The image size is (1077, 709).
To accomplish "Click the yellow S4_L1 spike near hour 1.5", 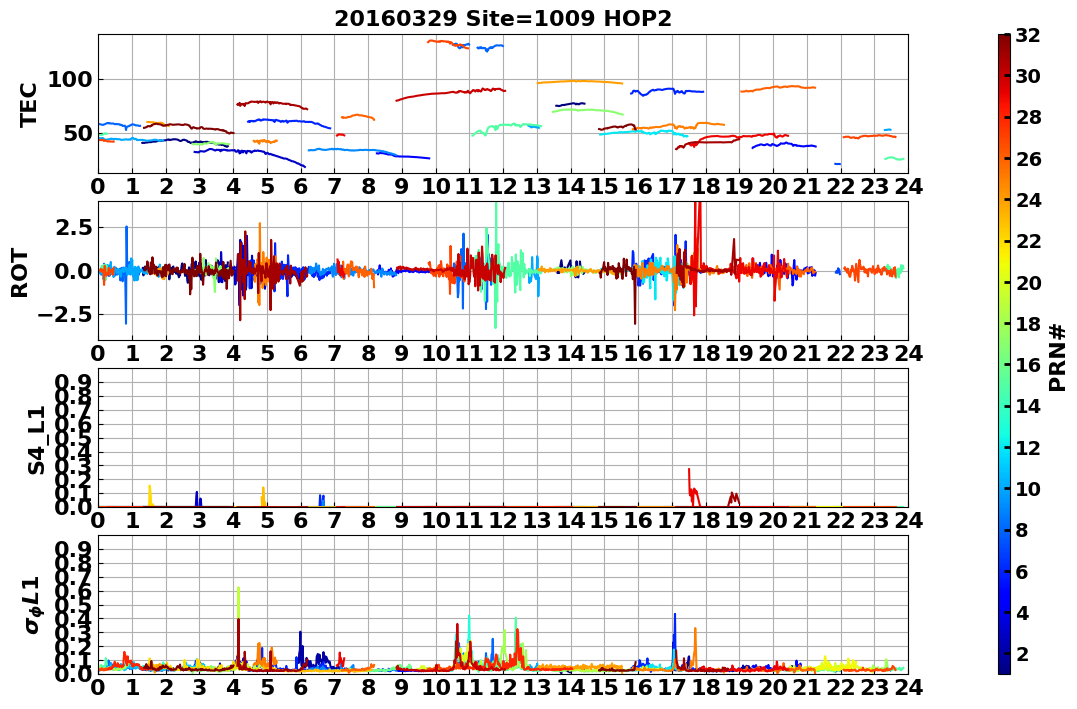I will pos(150,495).
